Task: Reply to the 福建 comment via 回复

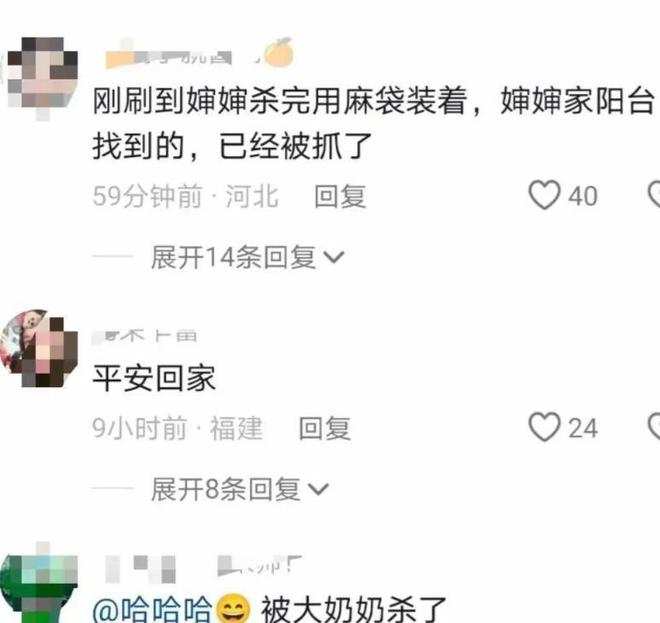Action: click(x=324, y=428)
